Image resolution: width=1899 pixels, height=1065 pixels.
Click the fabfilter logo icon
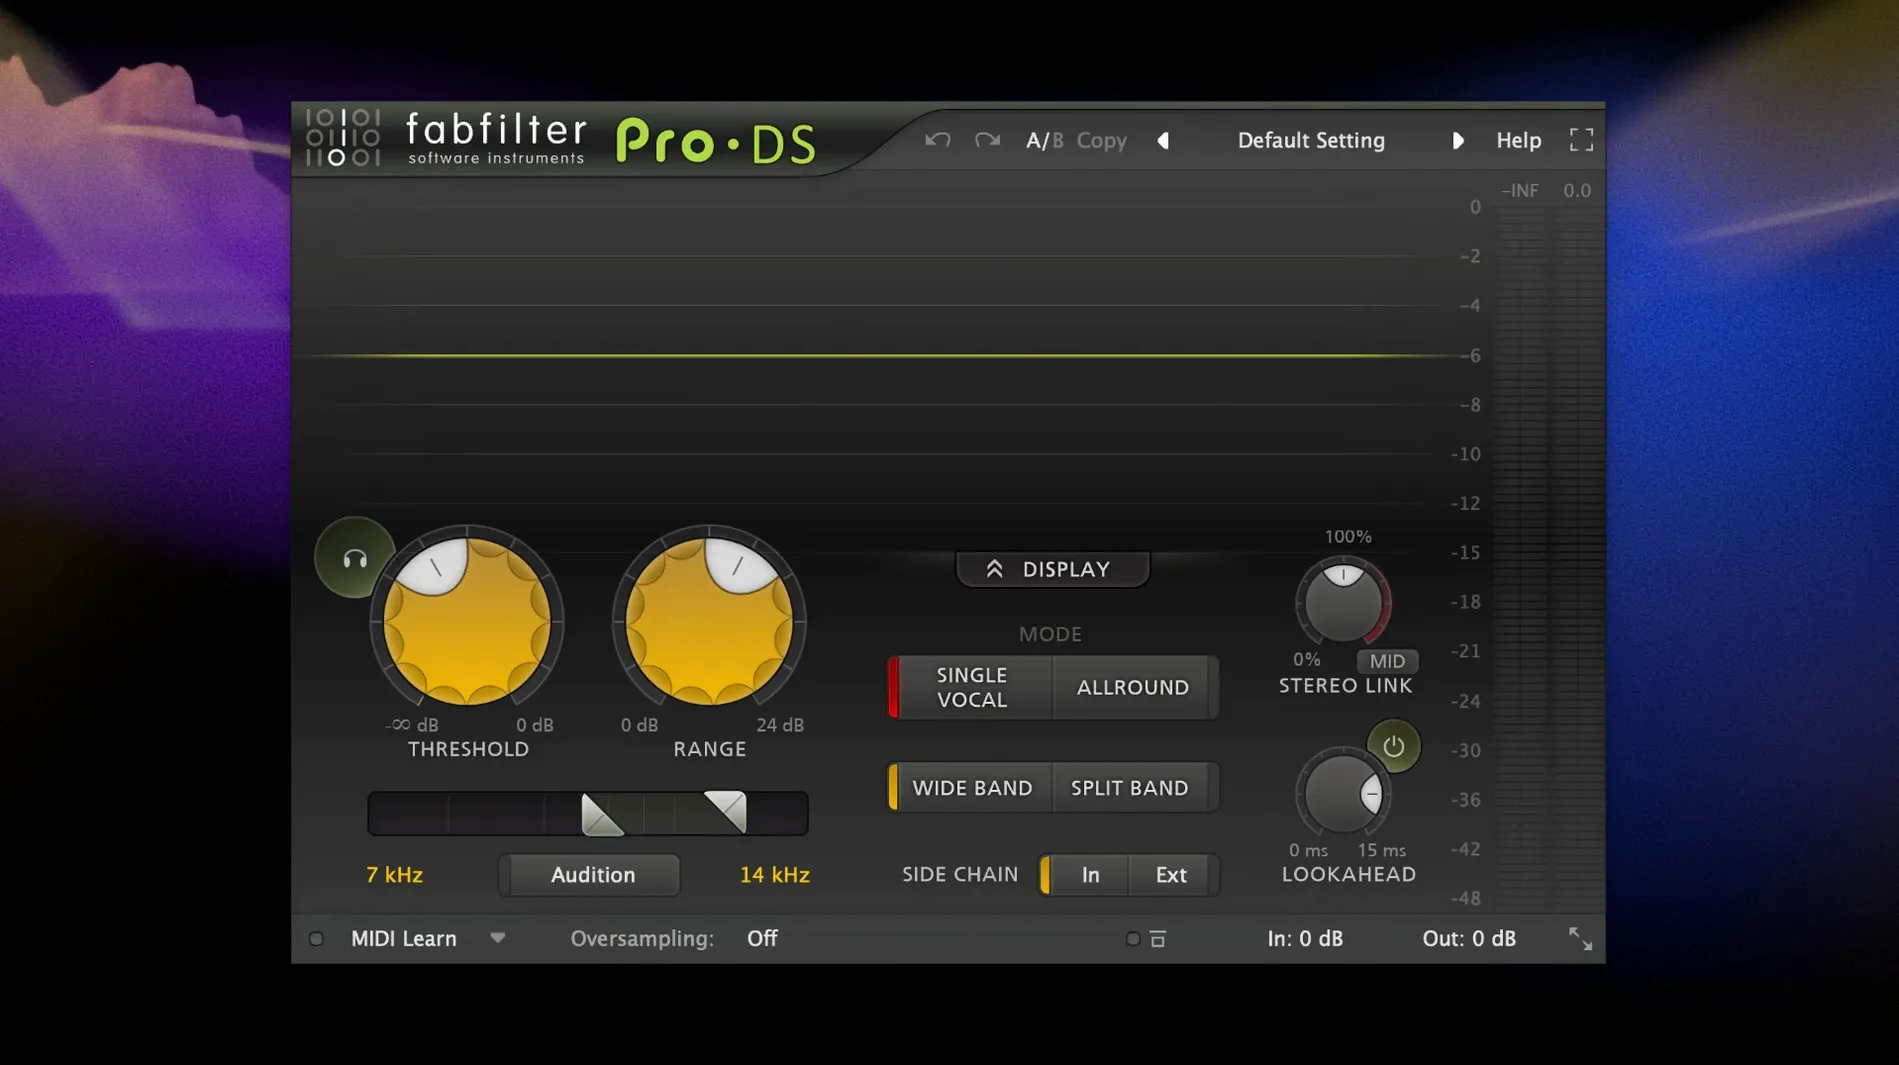[343, 138]
